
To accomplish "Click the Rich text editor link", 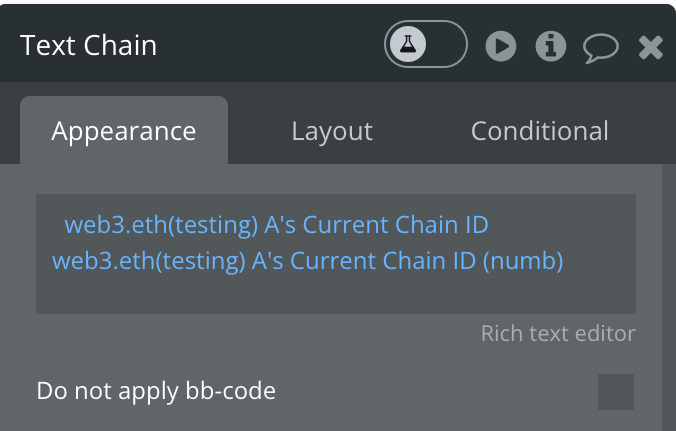I will click(558, 333).
